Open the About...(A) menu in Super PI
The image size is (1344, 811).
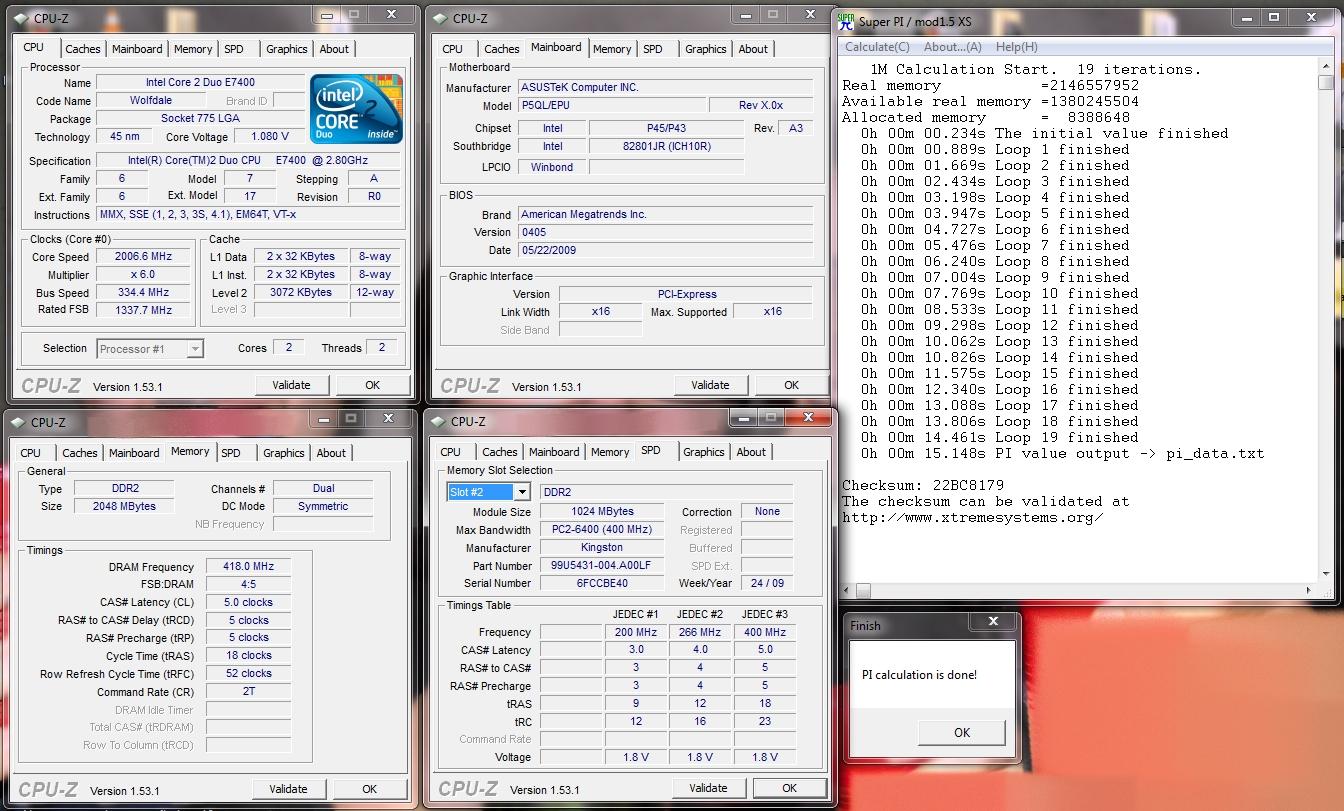coord(953,47)
